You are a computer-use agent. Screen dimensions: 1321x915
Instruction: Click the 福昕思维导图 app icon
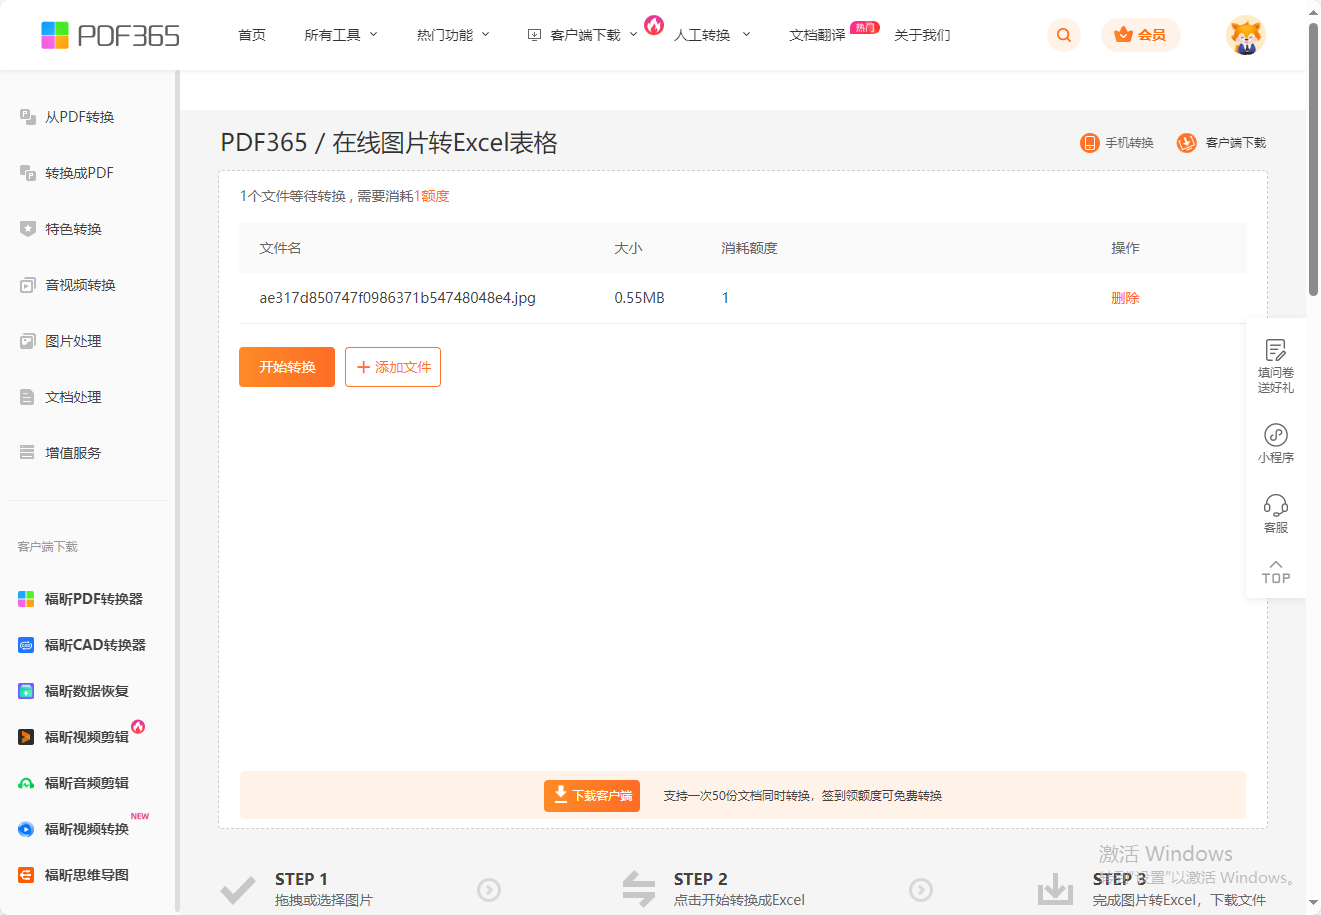pos(26,875)
